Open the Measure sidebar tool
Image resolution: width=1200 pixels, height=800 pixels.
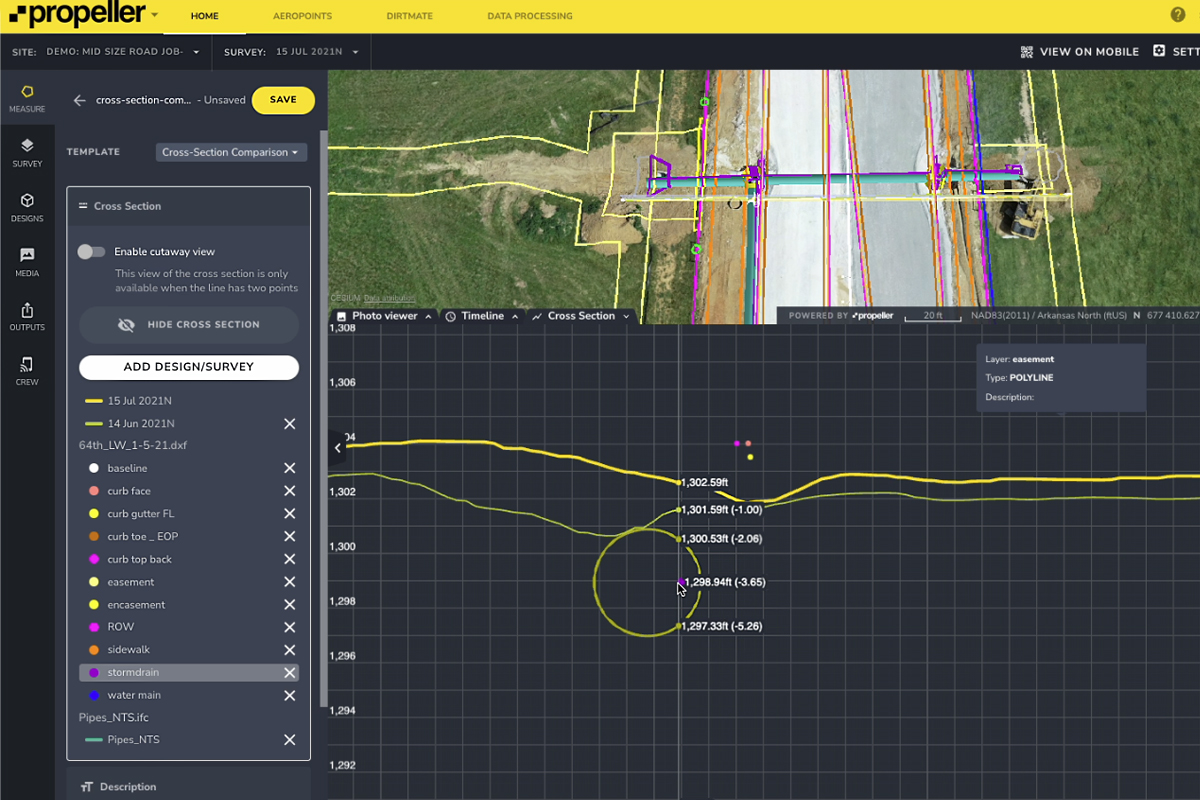pyautogui.click(x=27, y=98)
